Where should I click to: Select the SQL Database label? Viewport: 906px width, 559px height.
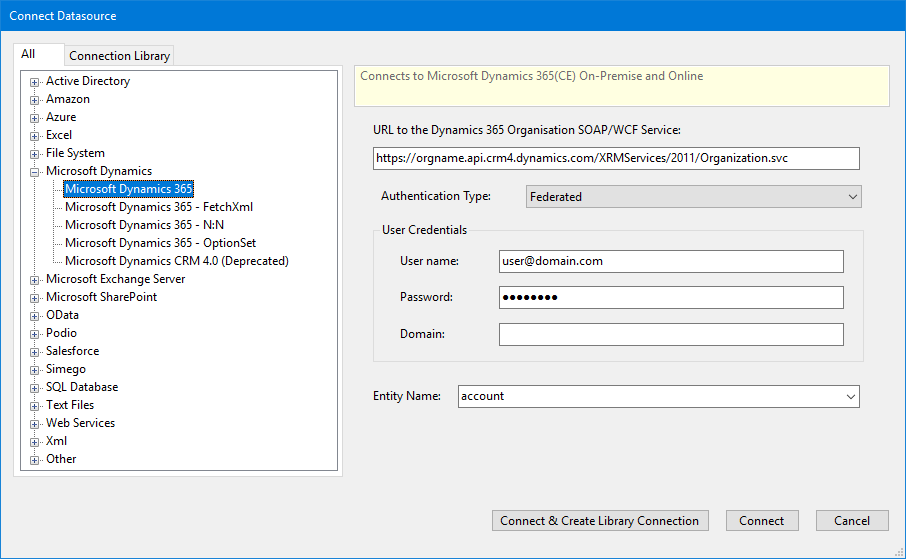pyautogui.click(x=82, y=387)
